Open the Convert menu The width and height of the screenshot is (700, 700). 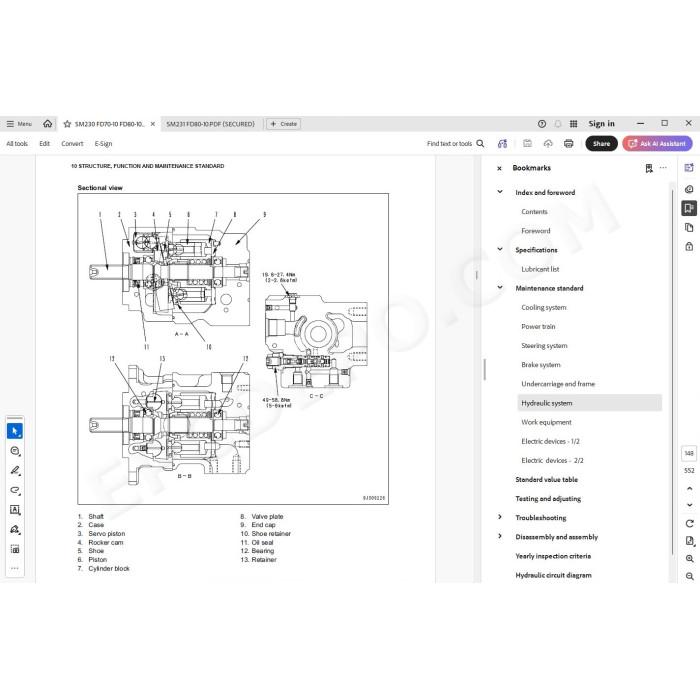[x=72, y=144]
